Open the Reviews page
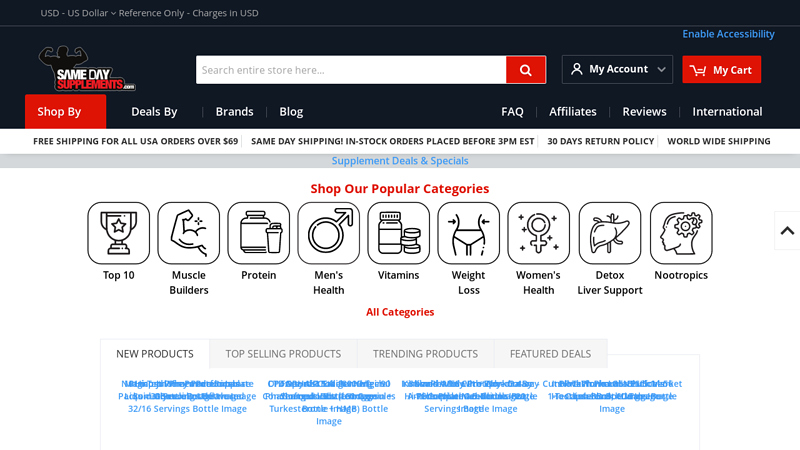This screenshot has width=800, height=450. click(x=644, y=111)
